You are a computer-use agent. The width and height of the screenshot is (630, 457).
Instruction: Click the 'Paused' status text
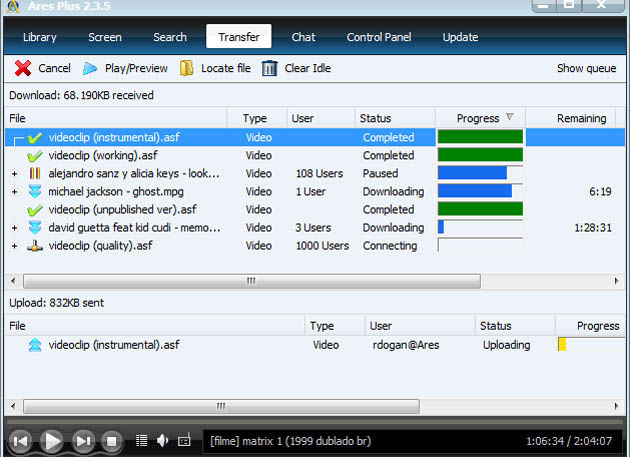tap(380, 174)
